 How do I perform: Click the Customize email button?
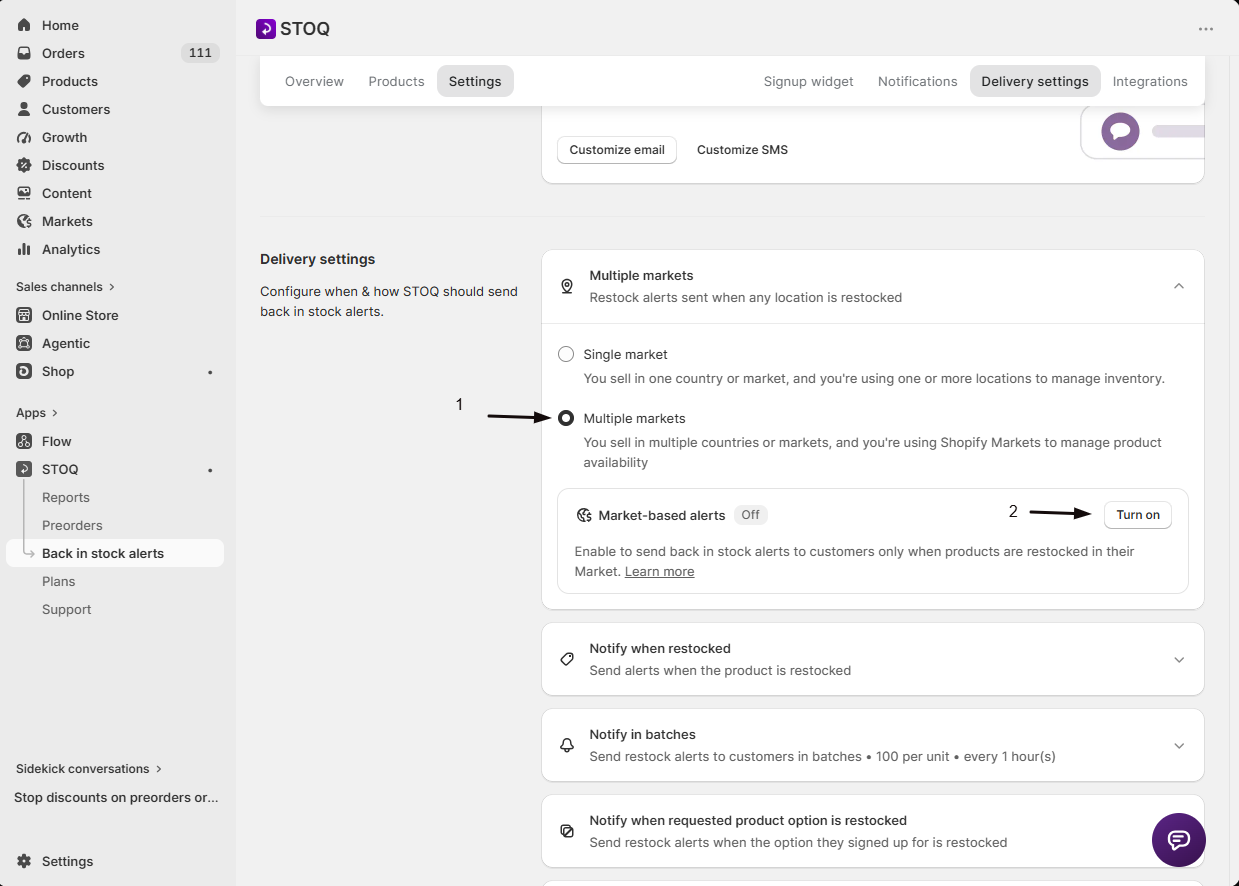[x=617, y=150]
